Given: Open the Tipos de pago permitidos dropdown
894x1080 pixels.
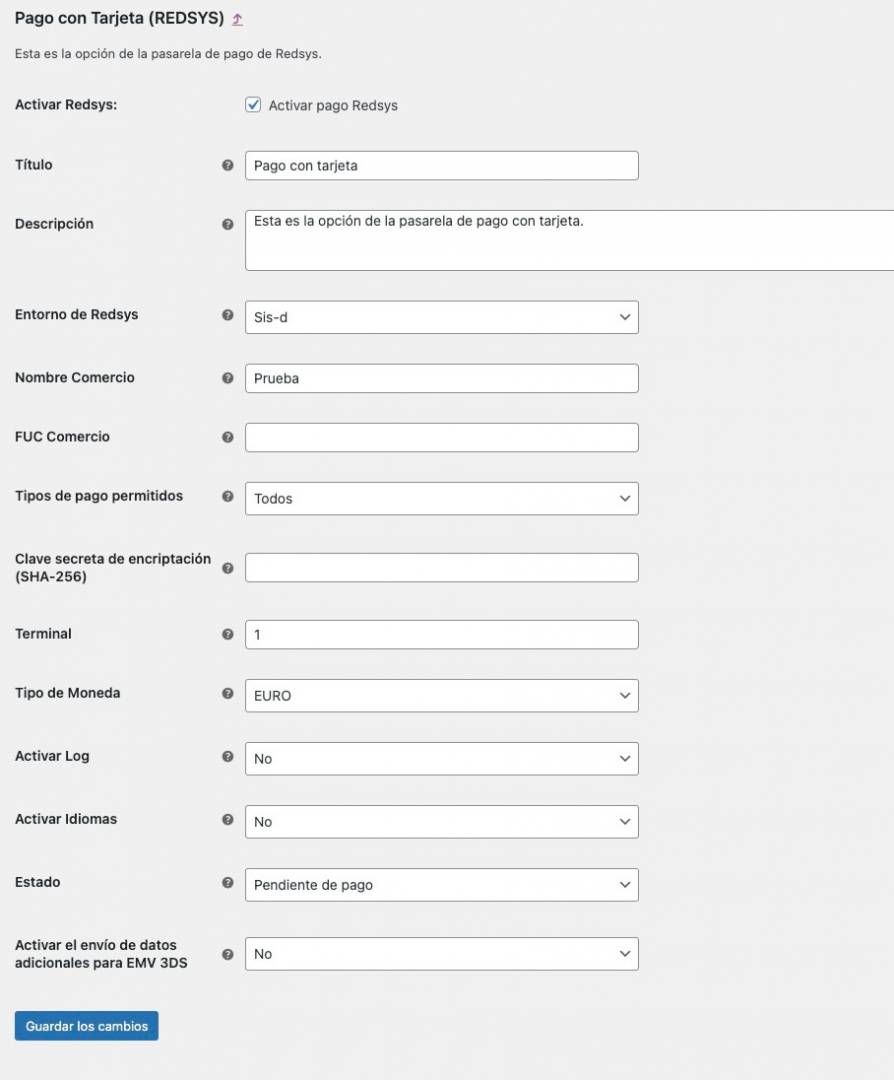Looking at the screenshot, I should [x=441, y=499].
